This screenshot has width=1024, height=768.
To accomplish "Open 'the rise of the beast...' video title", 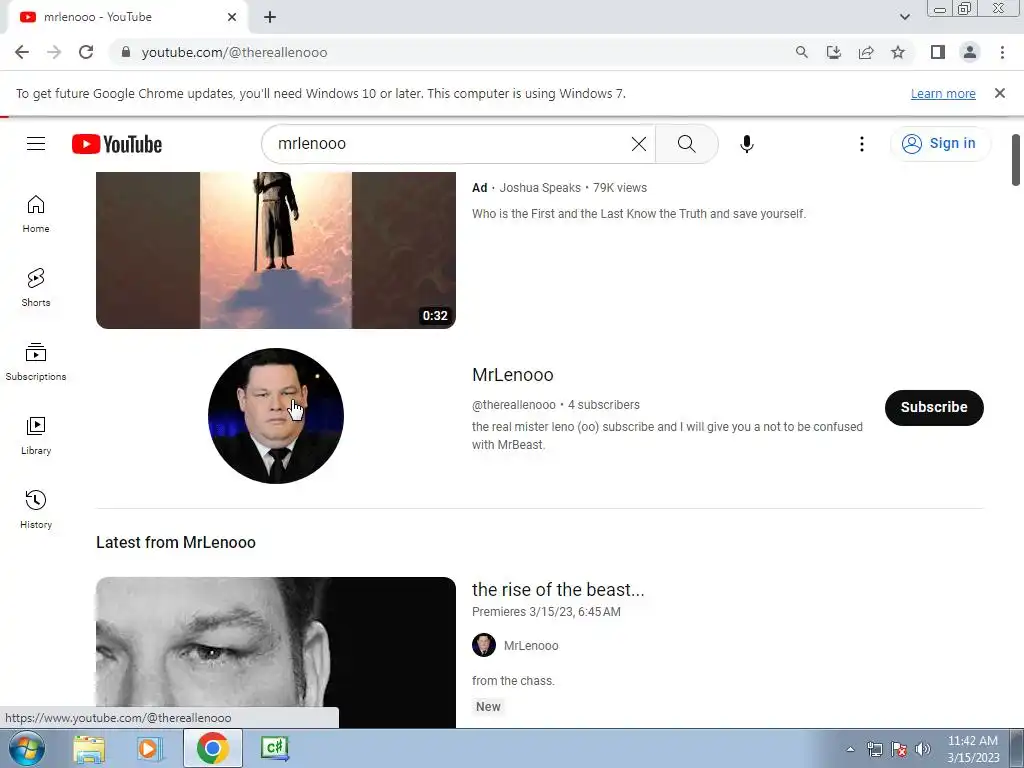I will (x=558, y=590).
